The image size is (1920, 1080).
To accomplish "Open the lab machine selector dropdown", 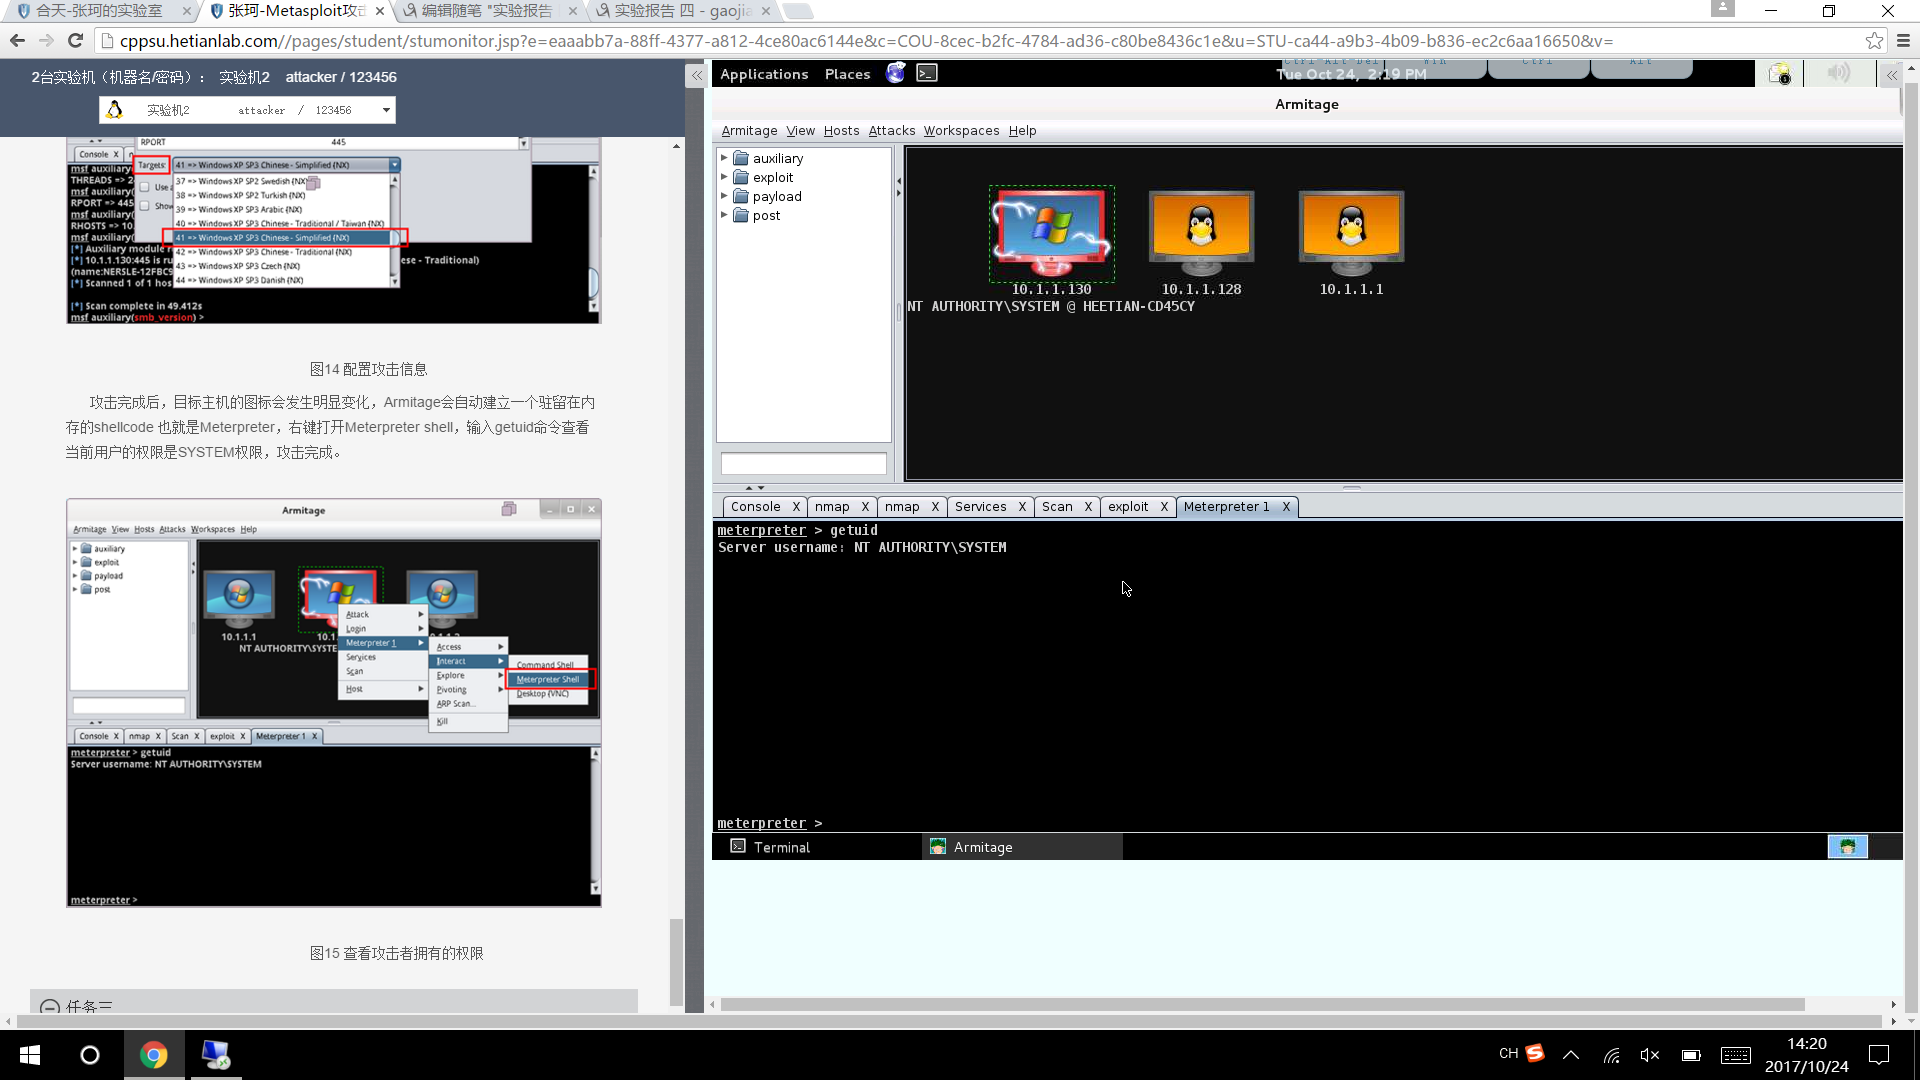I will point(247,110).
